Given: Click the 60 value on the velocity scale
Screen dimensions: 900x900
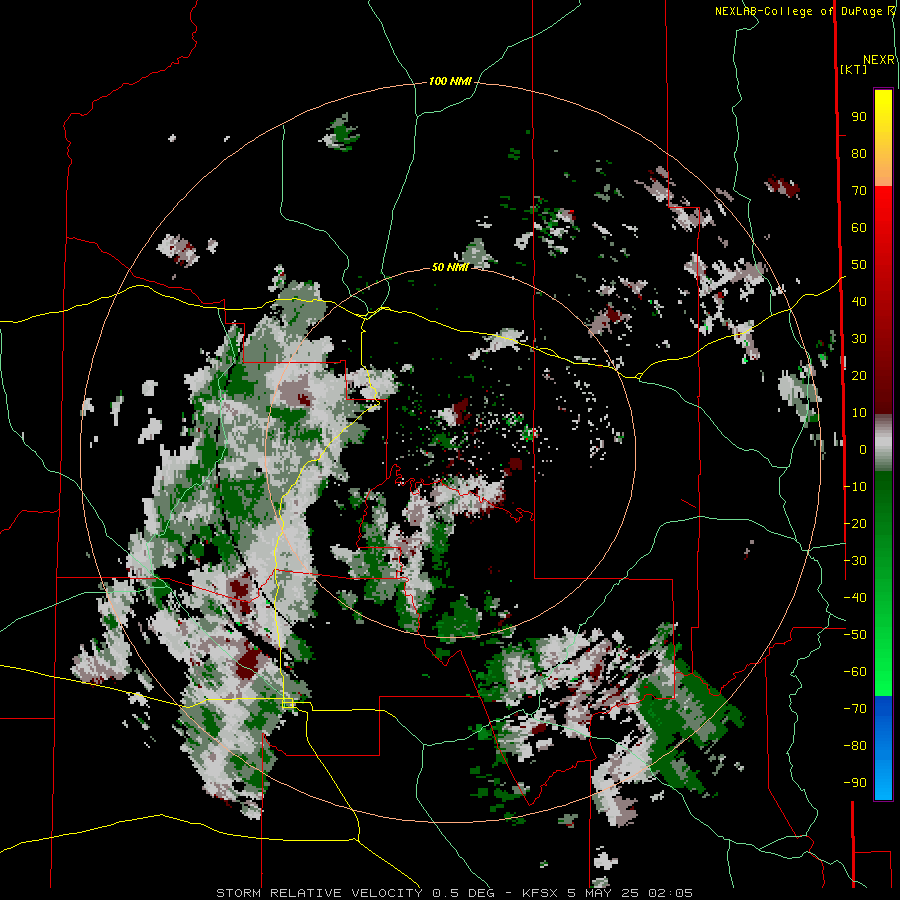Looking at the screenshot, I should click(859, 228).
